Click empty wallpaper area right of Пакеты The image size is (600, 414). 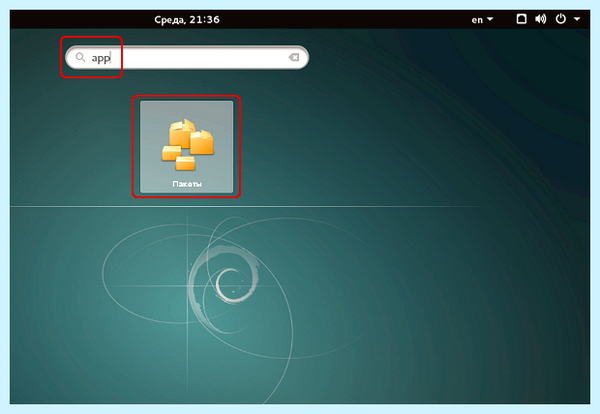383,145
